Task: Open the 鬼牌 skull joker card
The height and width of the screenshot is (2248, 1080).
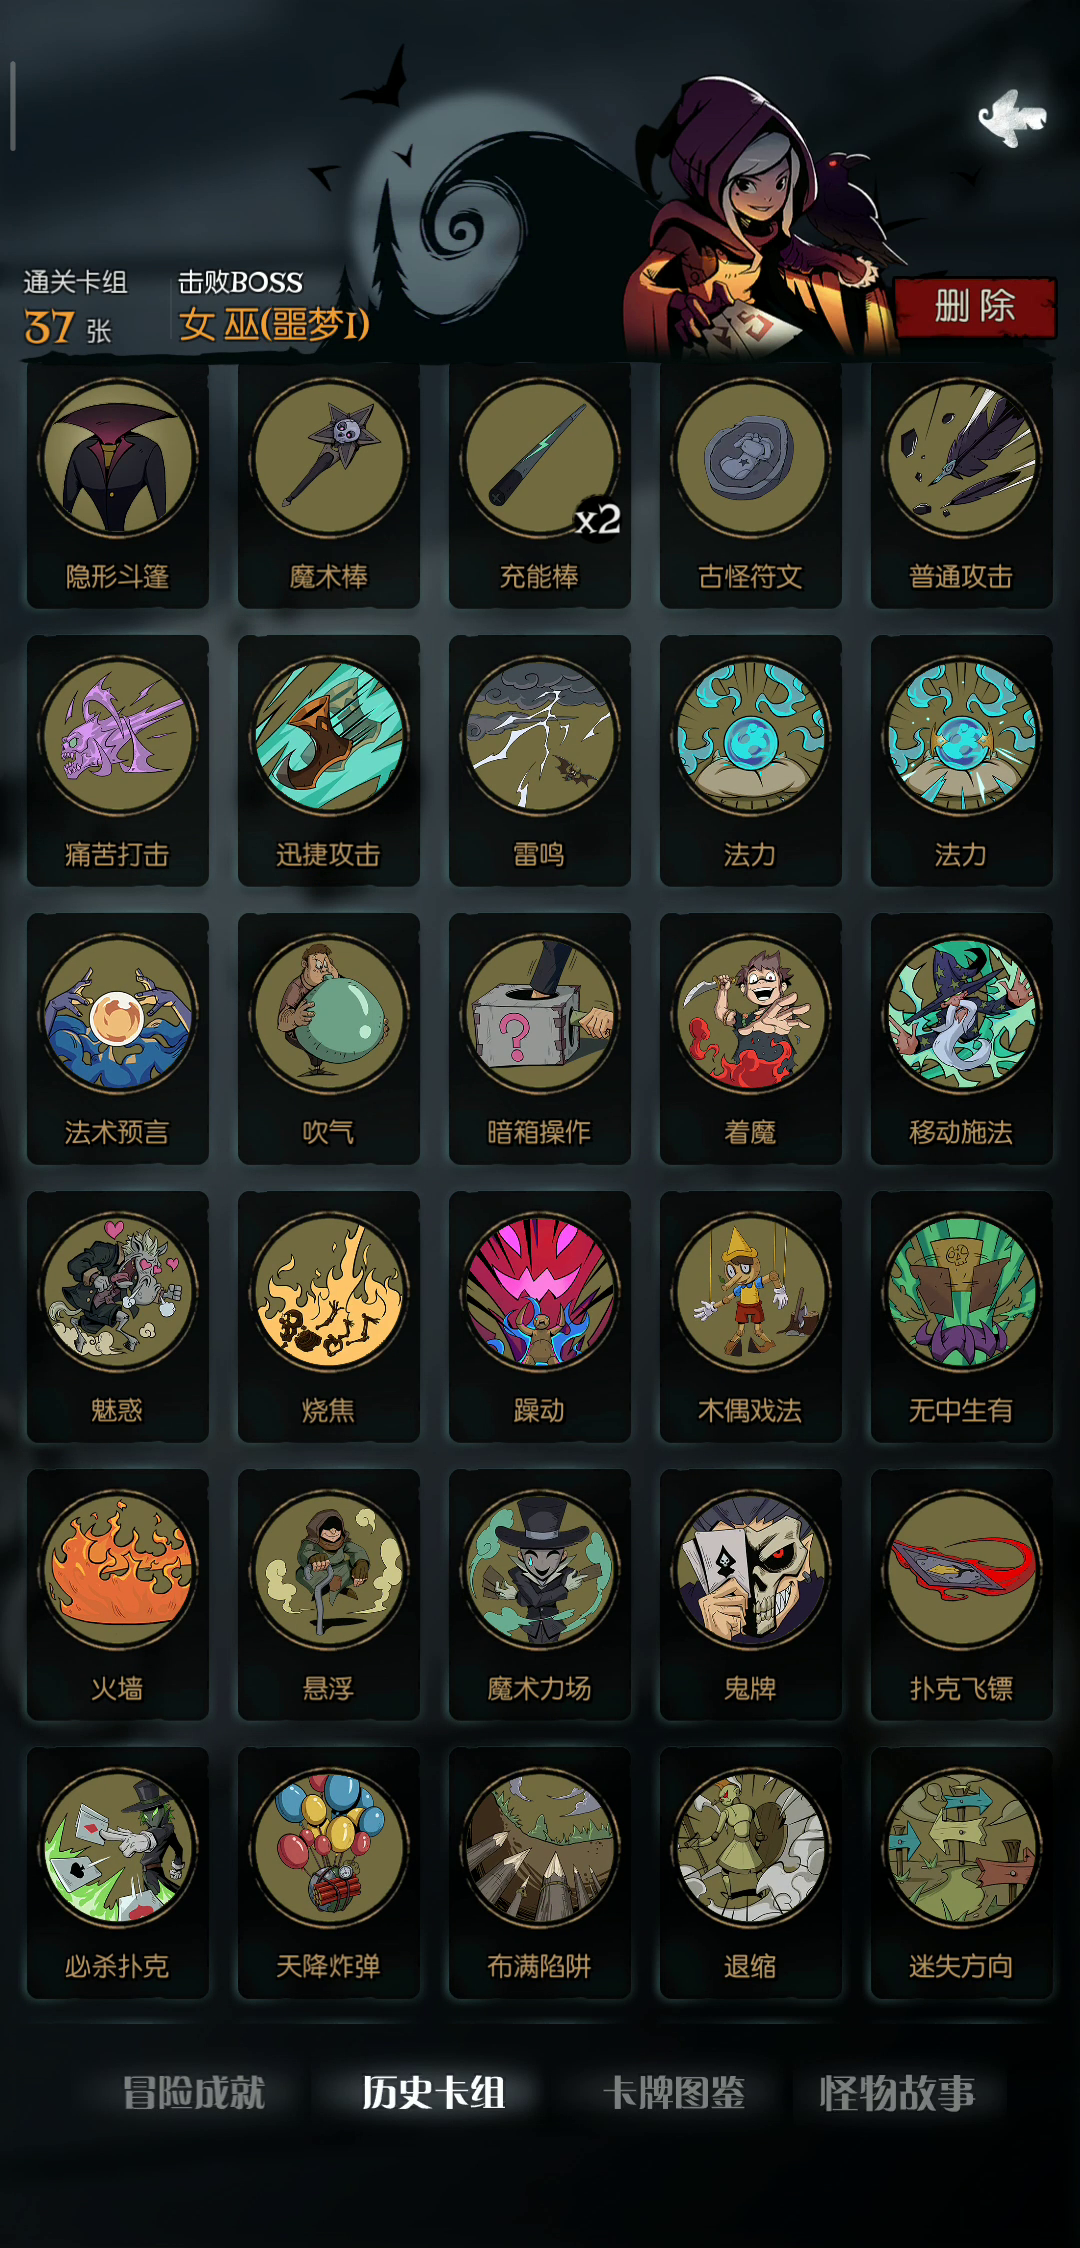Action: coord(751,1595)
